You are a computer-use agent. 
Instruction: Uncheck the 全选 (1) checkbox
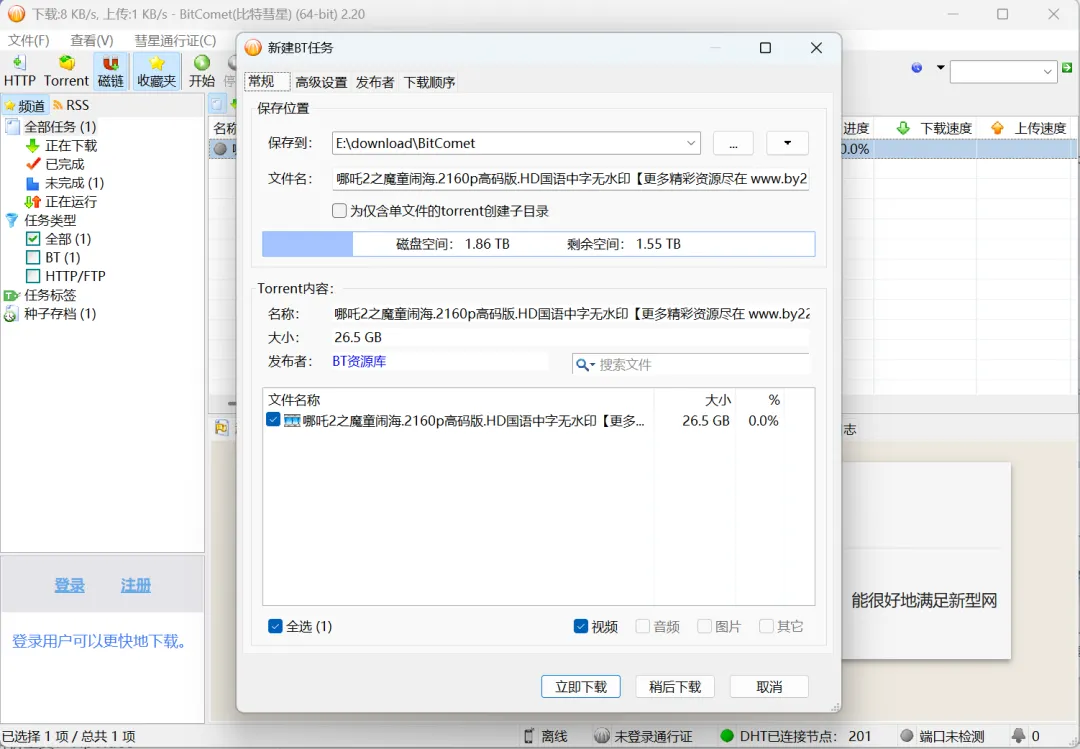[275, 626]
